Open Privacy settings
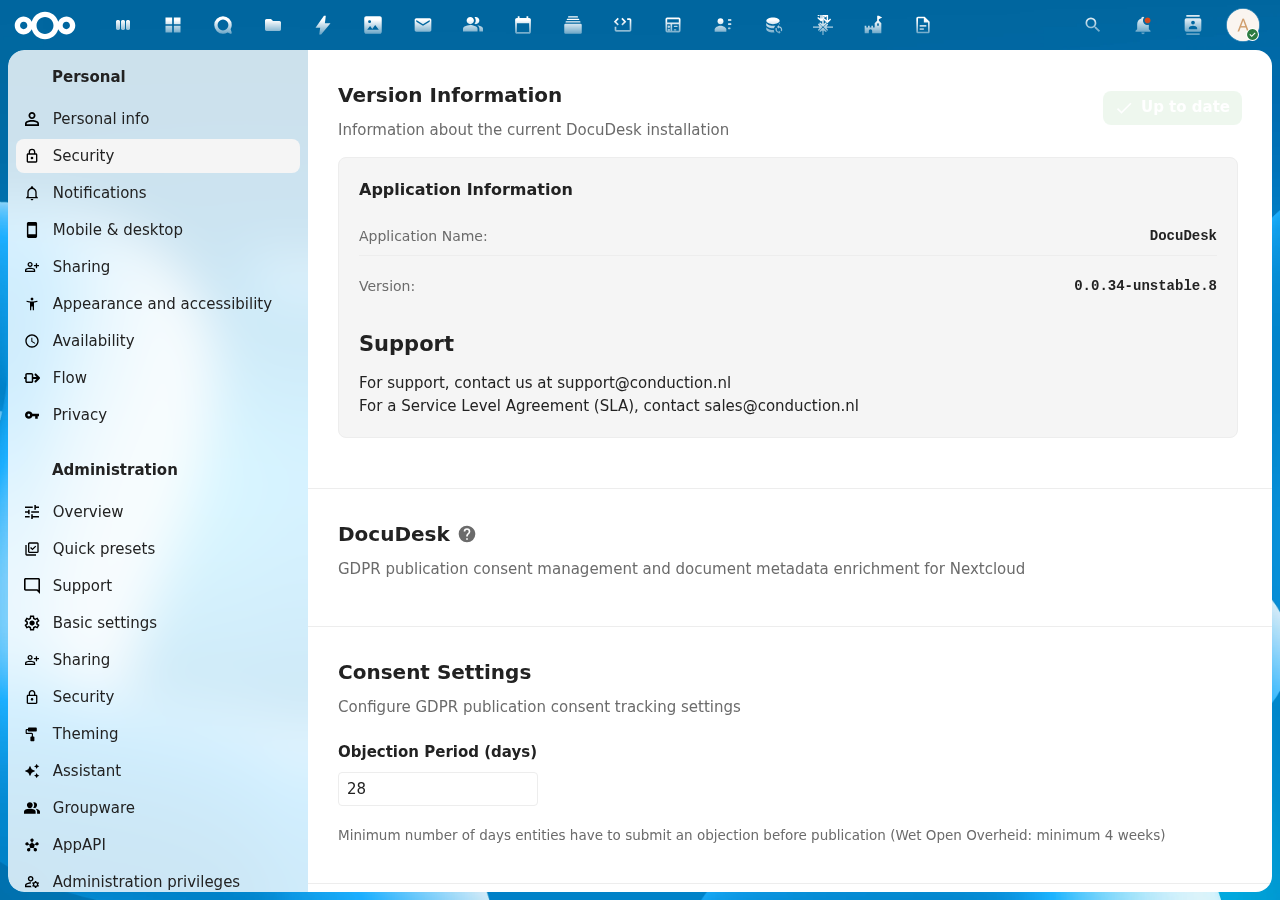 coord(158,415)
